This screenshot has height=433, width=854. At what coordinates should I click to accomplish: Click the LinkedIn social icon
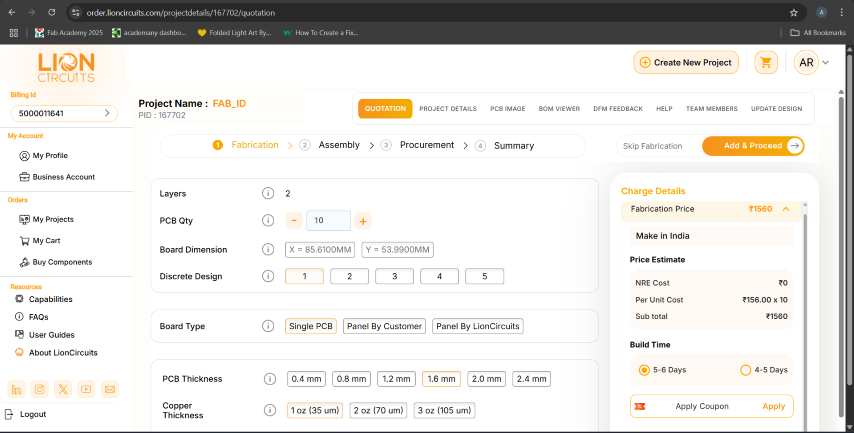pyautogui.click(x=17, y=389)
